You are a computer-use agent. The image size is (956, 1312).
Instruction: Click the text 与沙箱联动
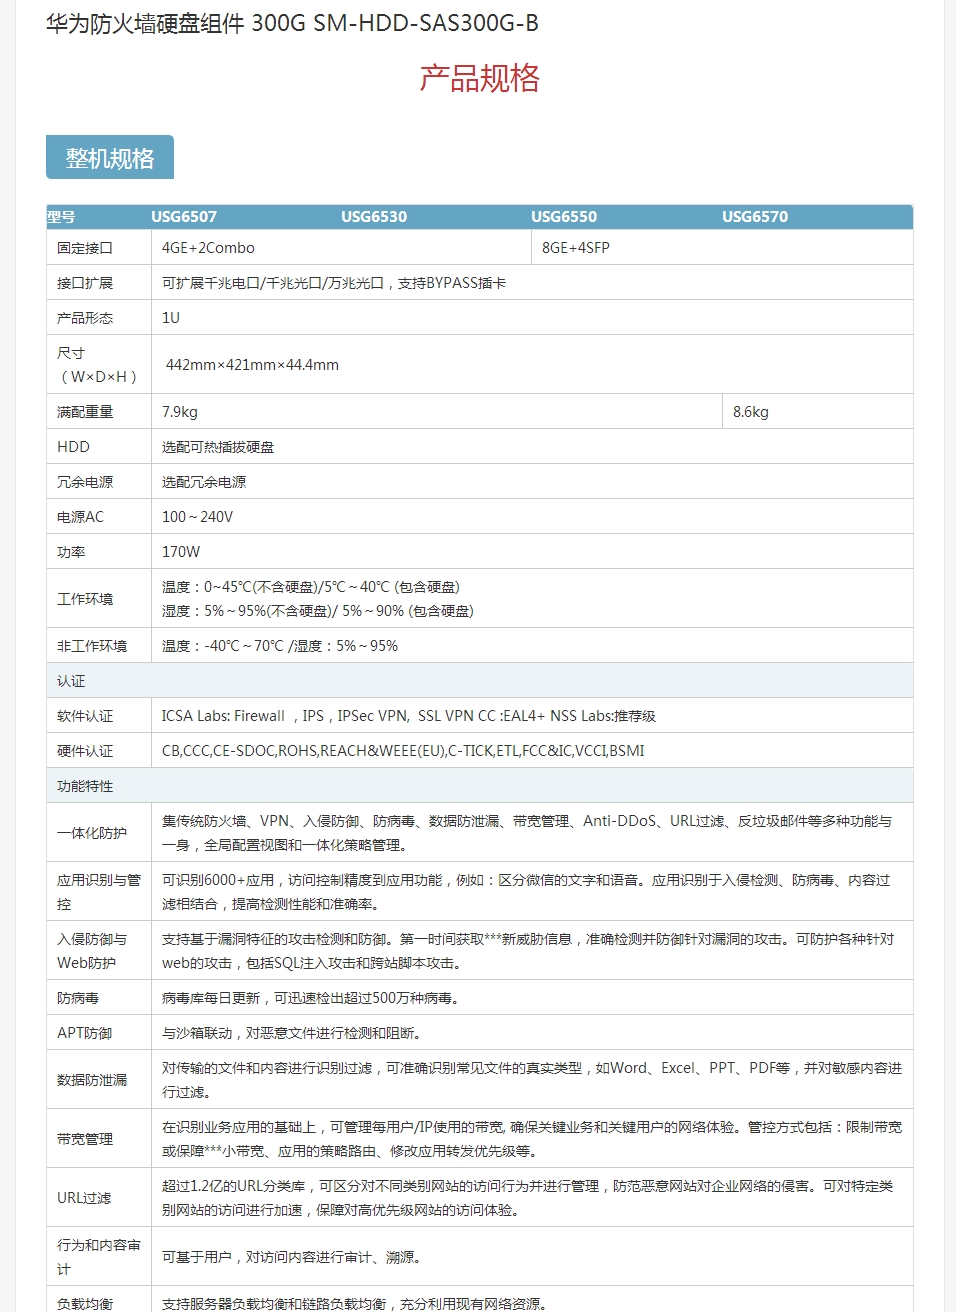pos(291,1033)
